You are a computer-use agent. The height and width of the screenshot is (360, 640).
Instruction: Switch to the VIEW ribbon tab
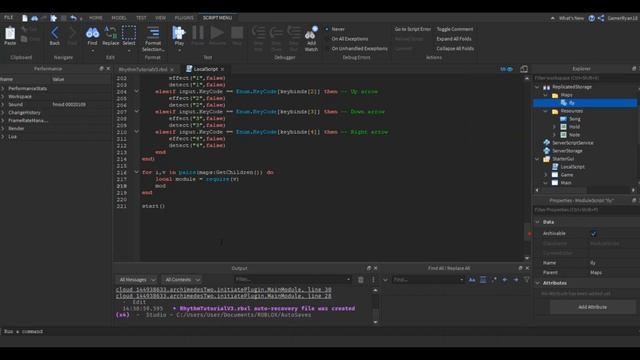pos(160,18)
